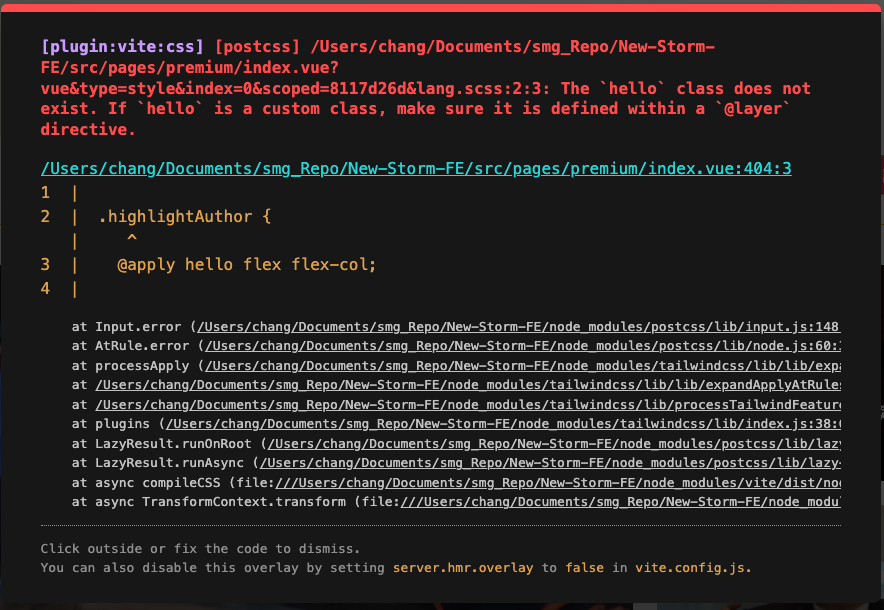This screenshot has width=884, height=610.
Task: Open the premium/index.vue:404:3 file link
Action: point(415,168)
